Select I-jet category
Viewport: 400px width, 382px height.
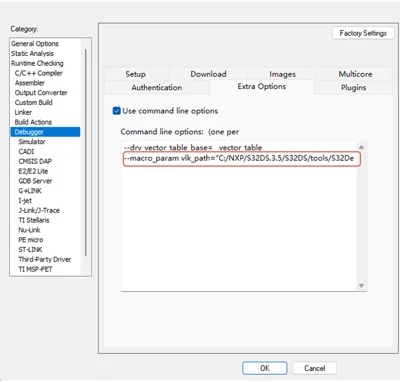25,201
